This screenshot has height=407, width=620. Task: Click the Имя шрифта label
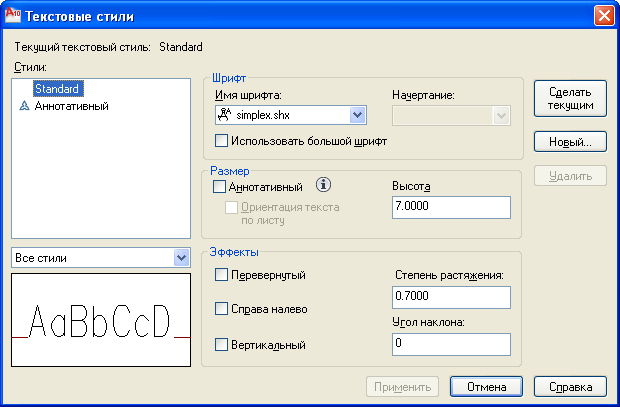(248, 95)
